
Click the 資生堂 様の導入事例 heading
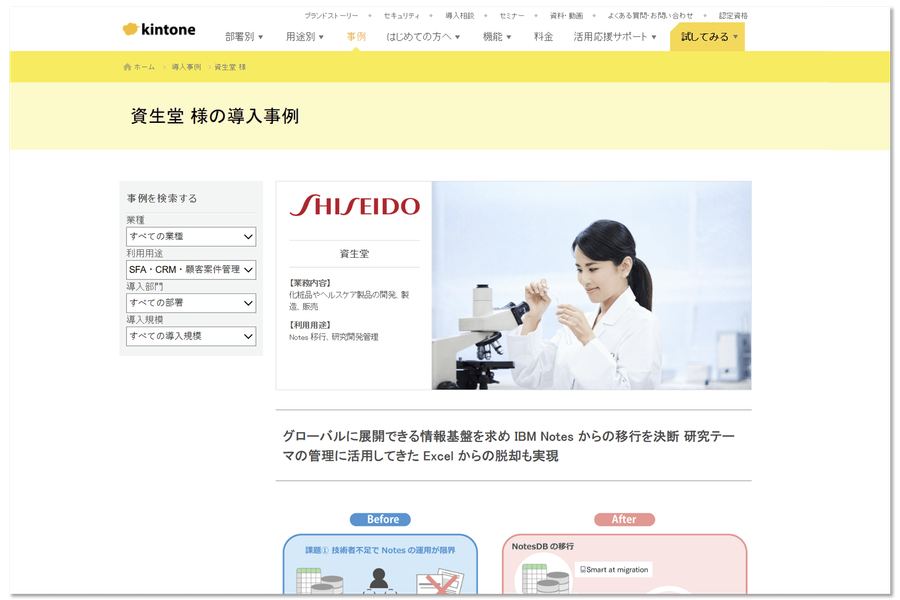point(215,117)
